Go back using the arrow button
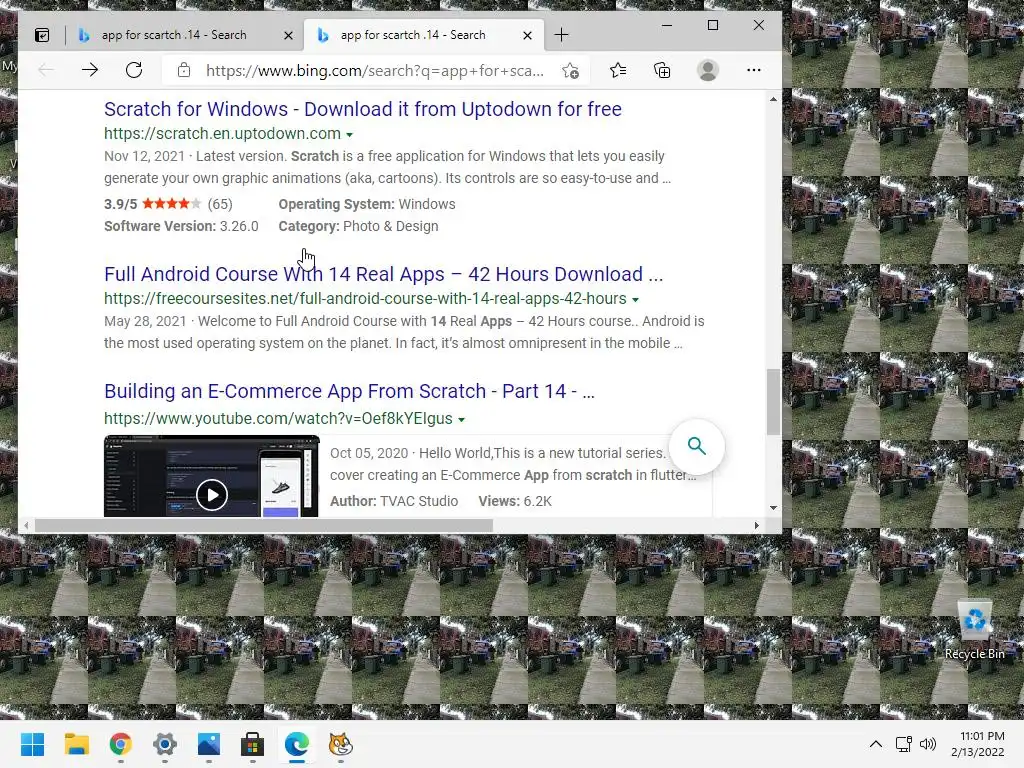The width and height of the screenshot is (1024, 768). pos(46,70)
